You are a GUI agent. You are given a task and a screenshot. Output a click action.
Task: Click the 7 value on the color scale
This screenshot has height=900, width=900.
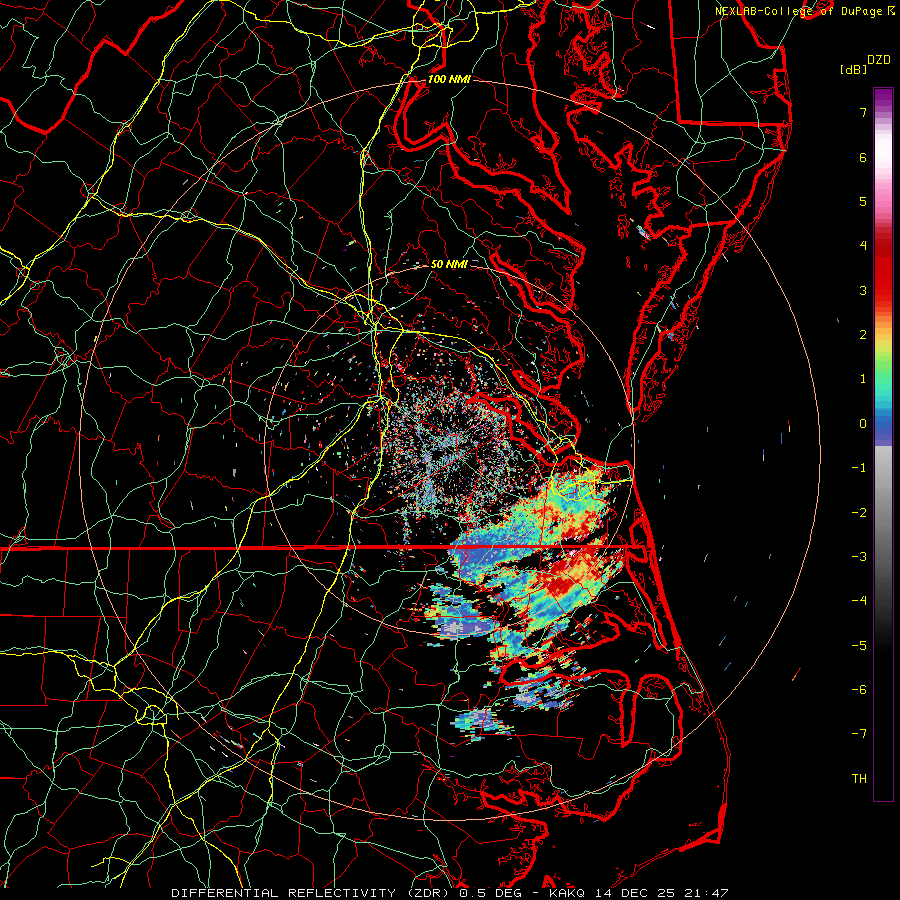click(863, 112)
